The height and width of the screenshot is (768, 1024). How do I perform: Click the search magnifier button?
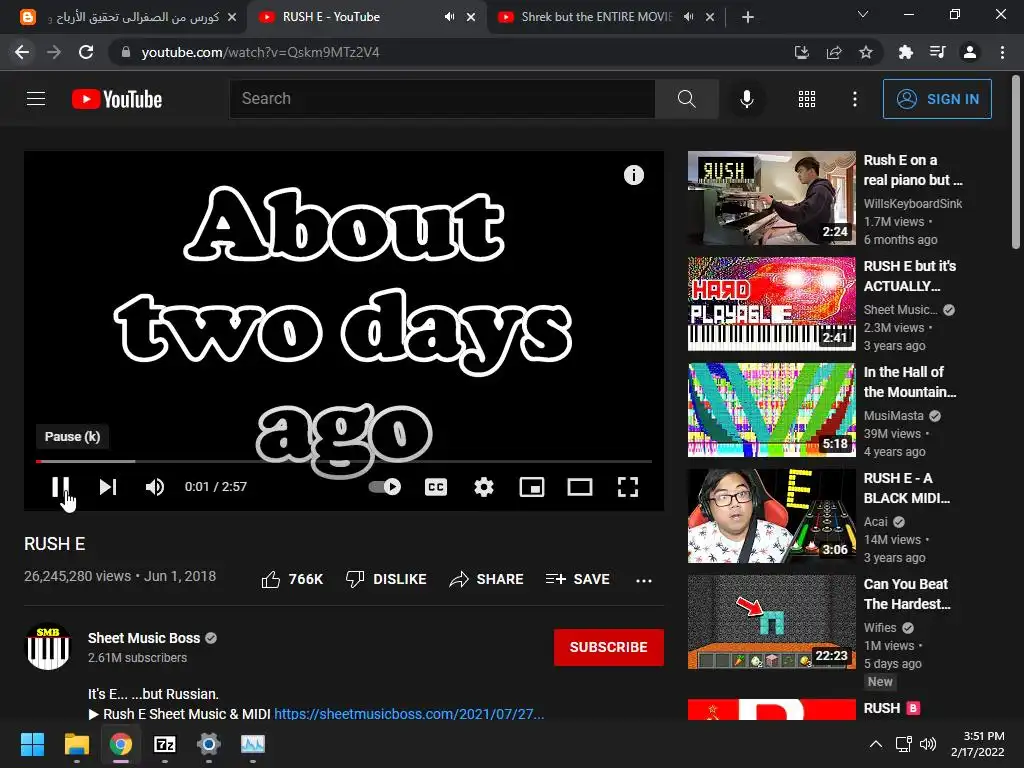pos(686,99)
